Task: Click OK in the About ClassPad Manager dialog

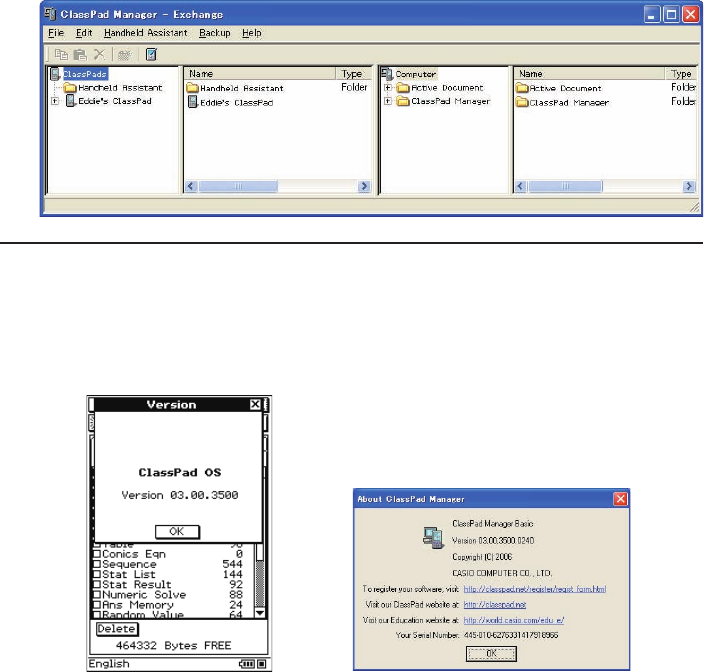Action: (x=491, y=654)
